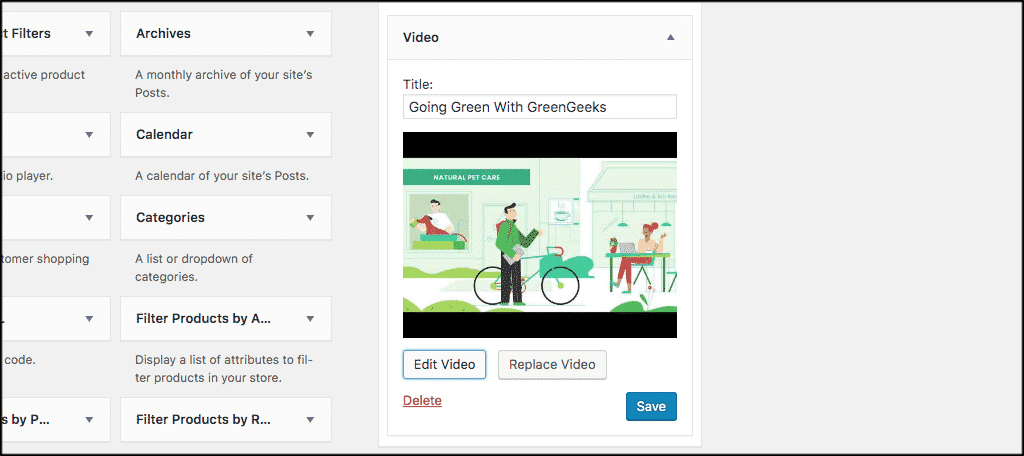
Task: Expand the widget arrow left of Filter Products by R
Action: point(89,419)
